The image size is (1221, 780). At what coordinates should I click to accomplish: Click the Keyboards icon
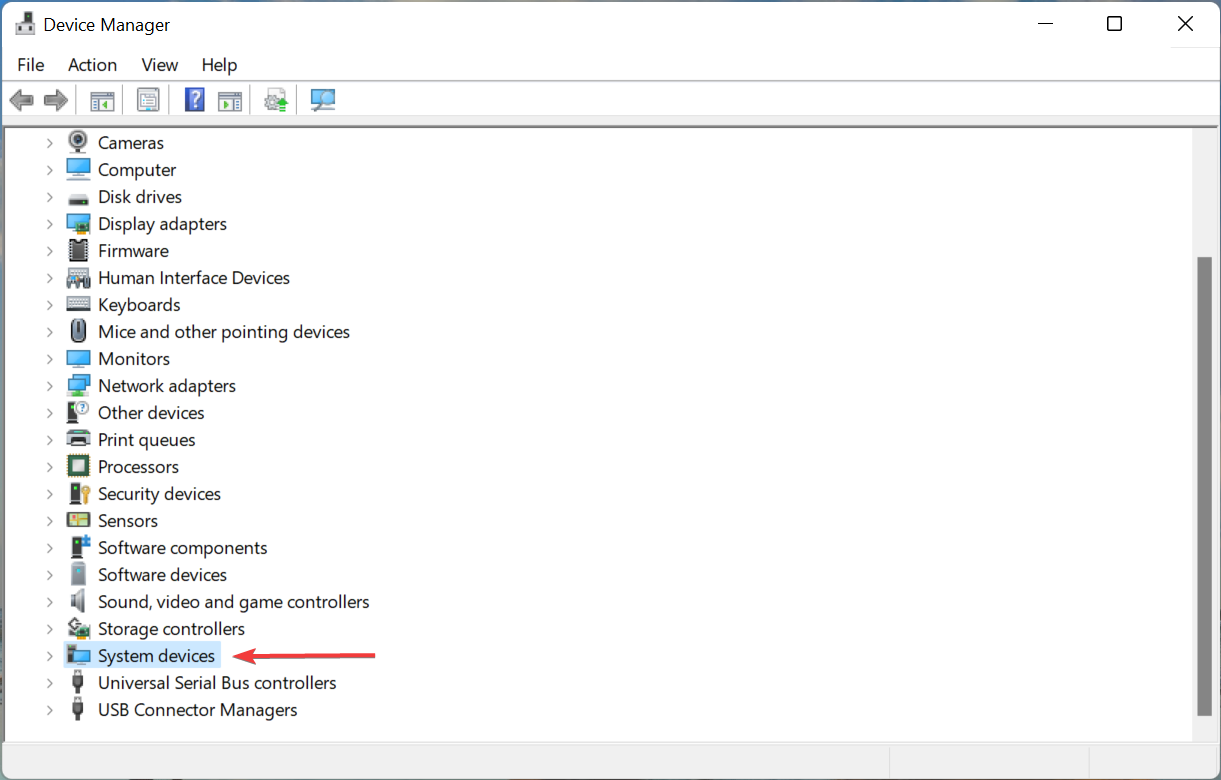[x=78, y=304]
